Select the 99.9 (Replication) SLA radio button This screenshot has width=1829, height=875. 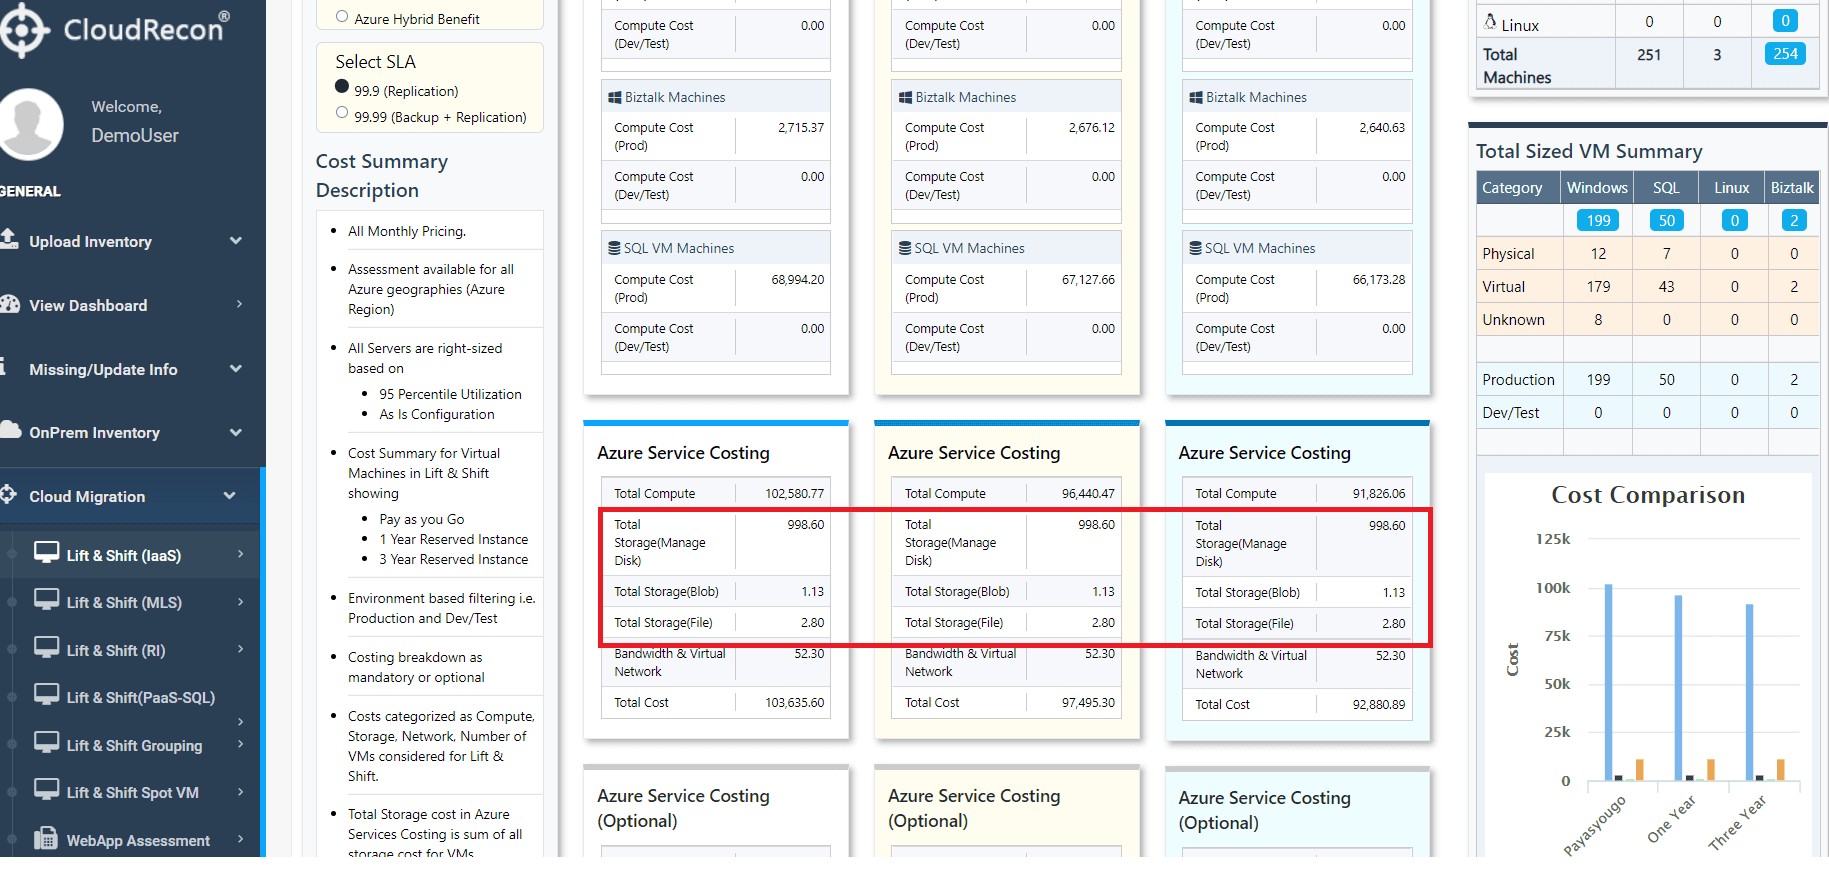342,87
